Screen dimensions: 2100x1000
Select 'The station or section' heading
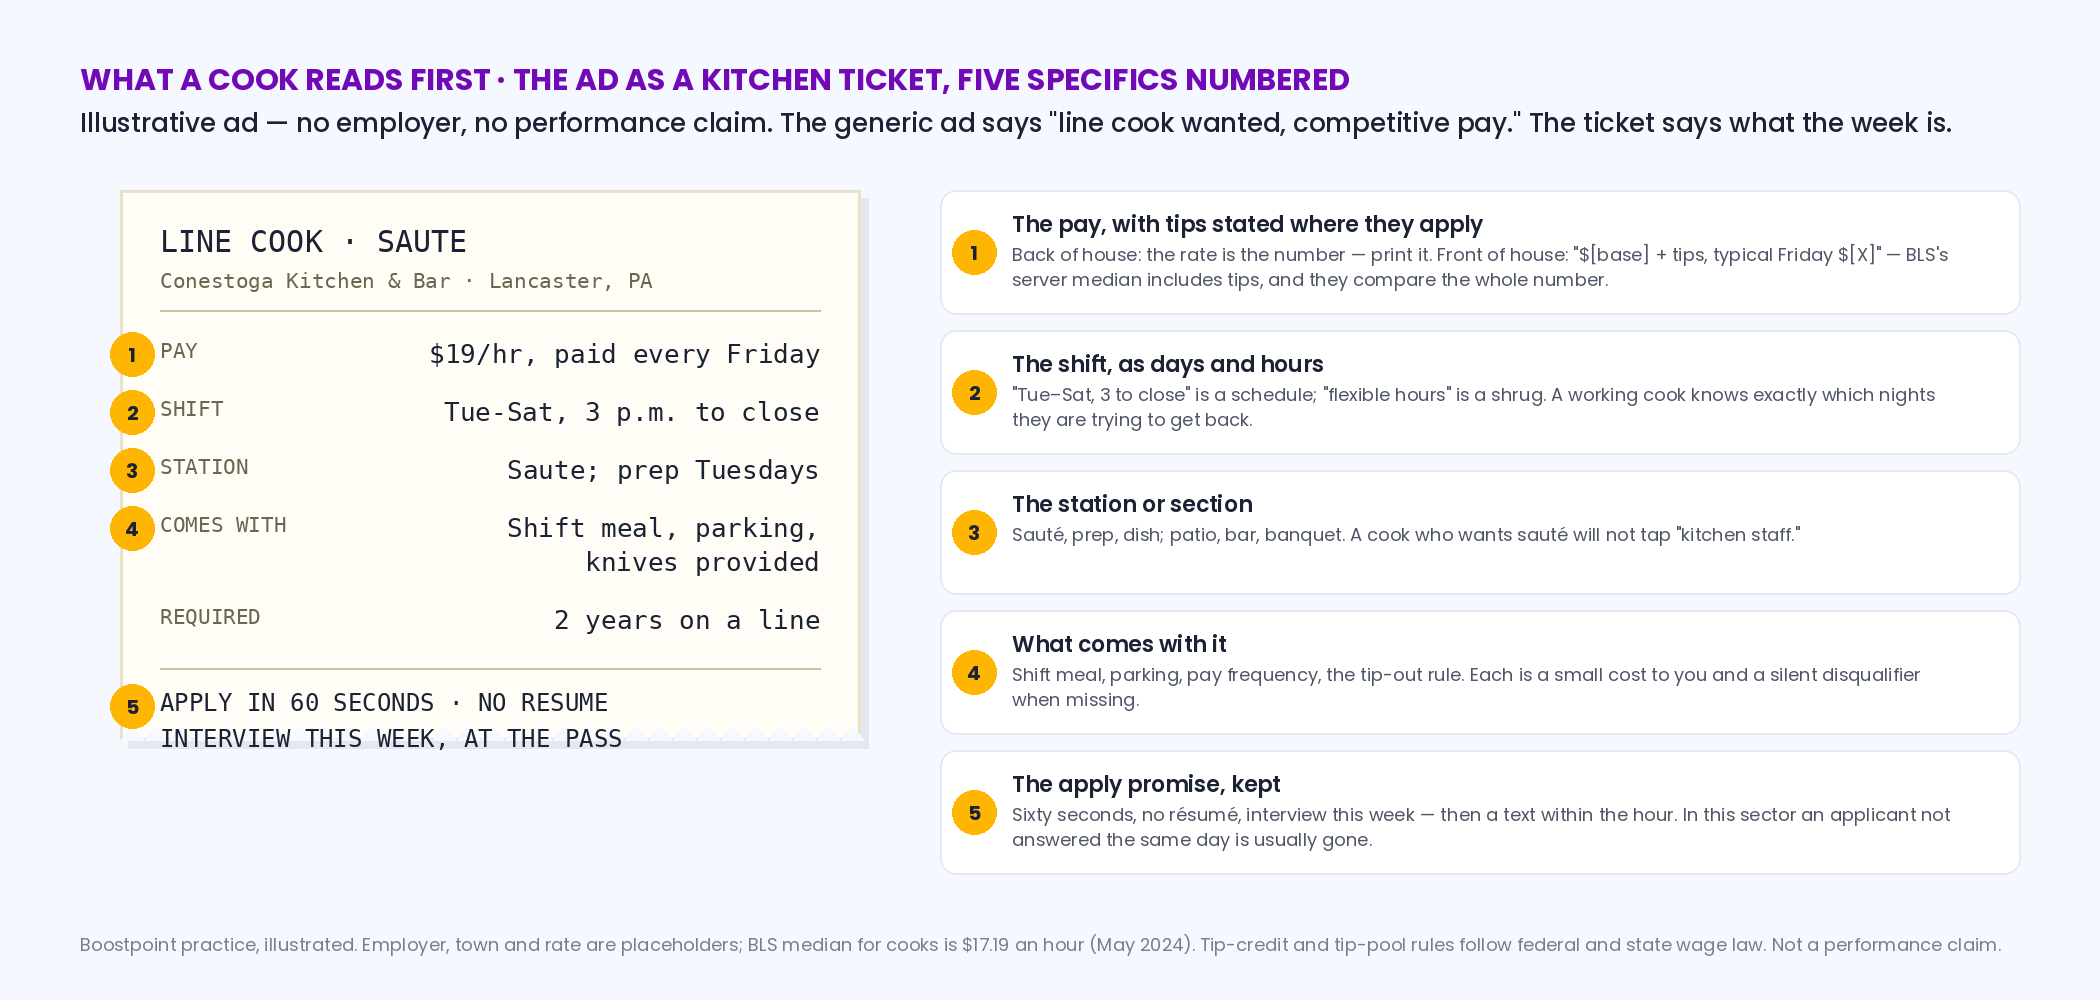tap(1132, 505)
